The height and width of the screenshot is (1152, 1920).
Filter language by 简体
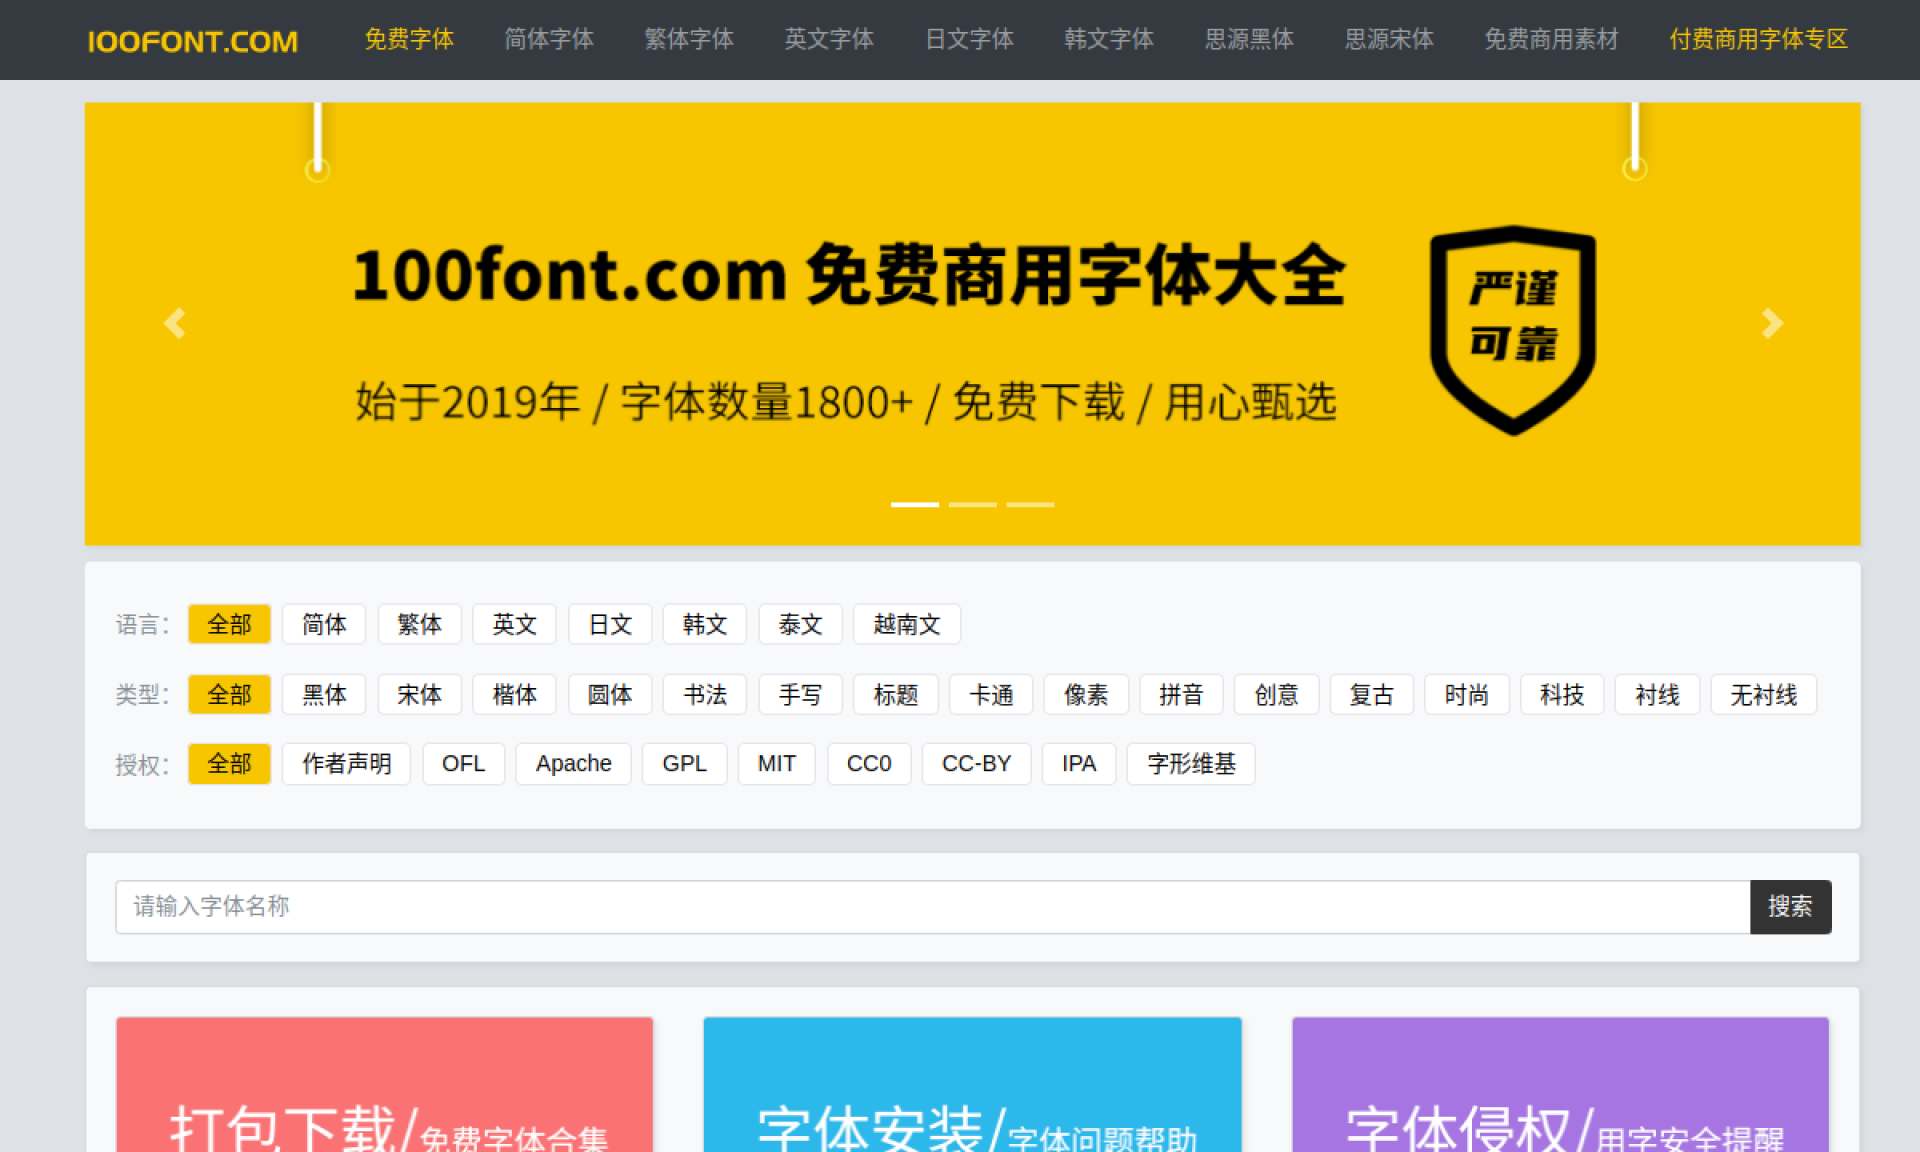324,624
